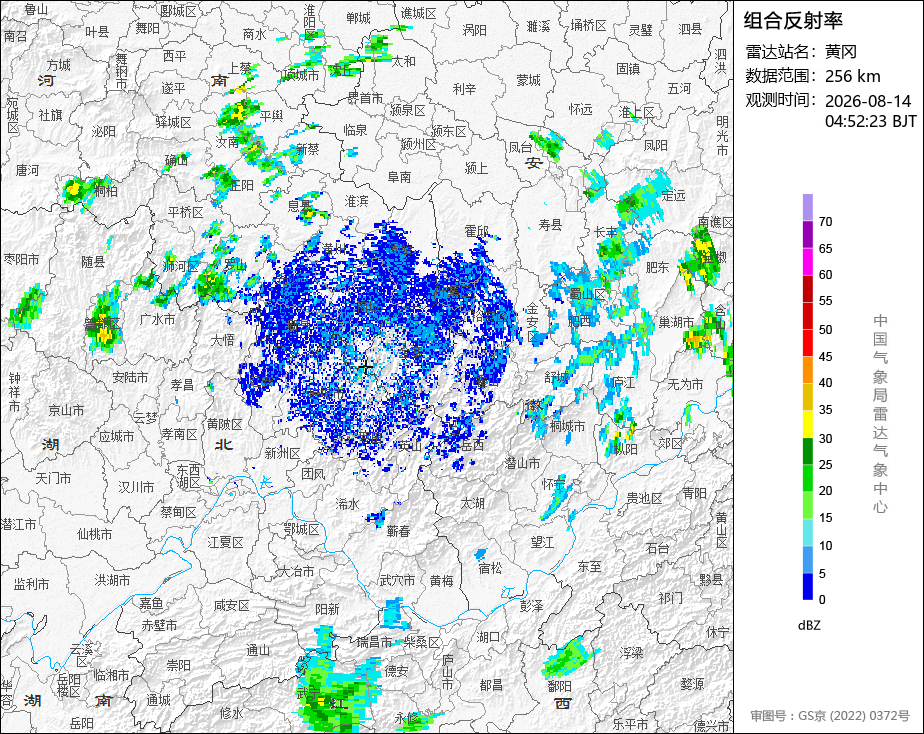Click the 审图号 GS京 (2022) 0372号 text
The width and height of the screenshot is (924, 734).
coord(830,716)
